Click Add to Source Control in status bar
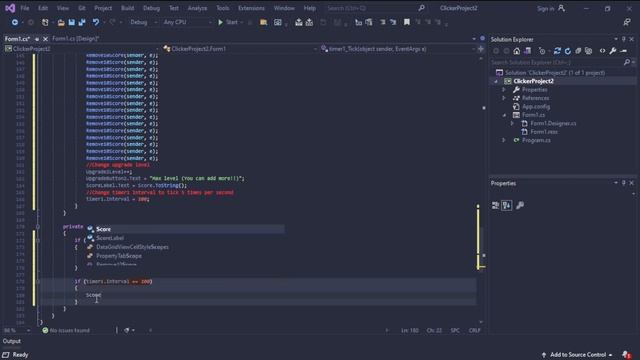 pos(578,355)
